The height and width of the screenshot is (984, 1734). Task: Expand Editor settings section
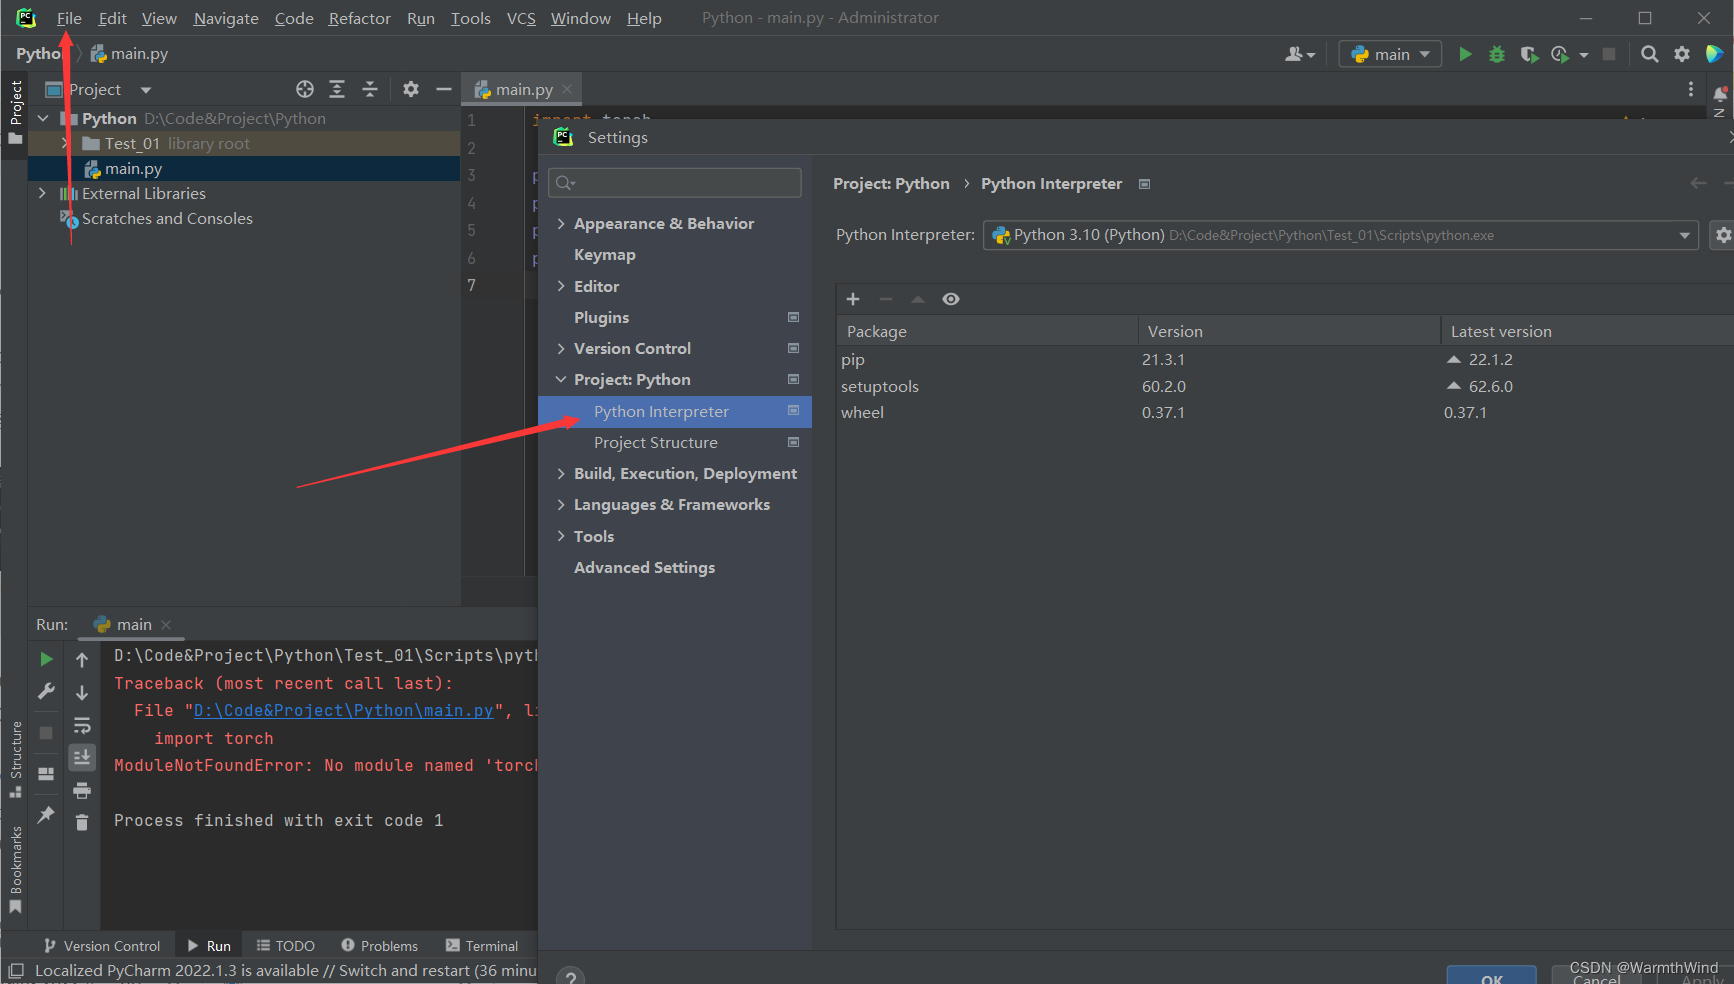click(x=561, y=286)
